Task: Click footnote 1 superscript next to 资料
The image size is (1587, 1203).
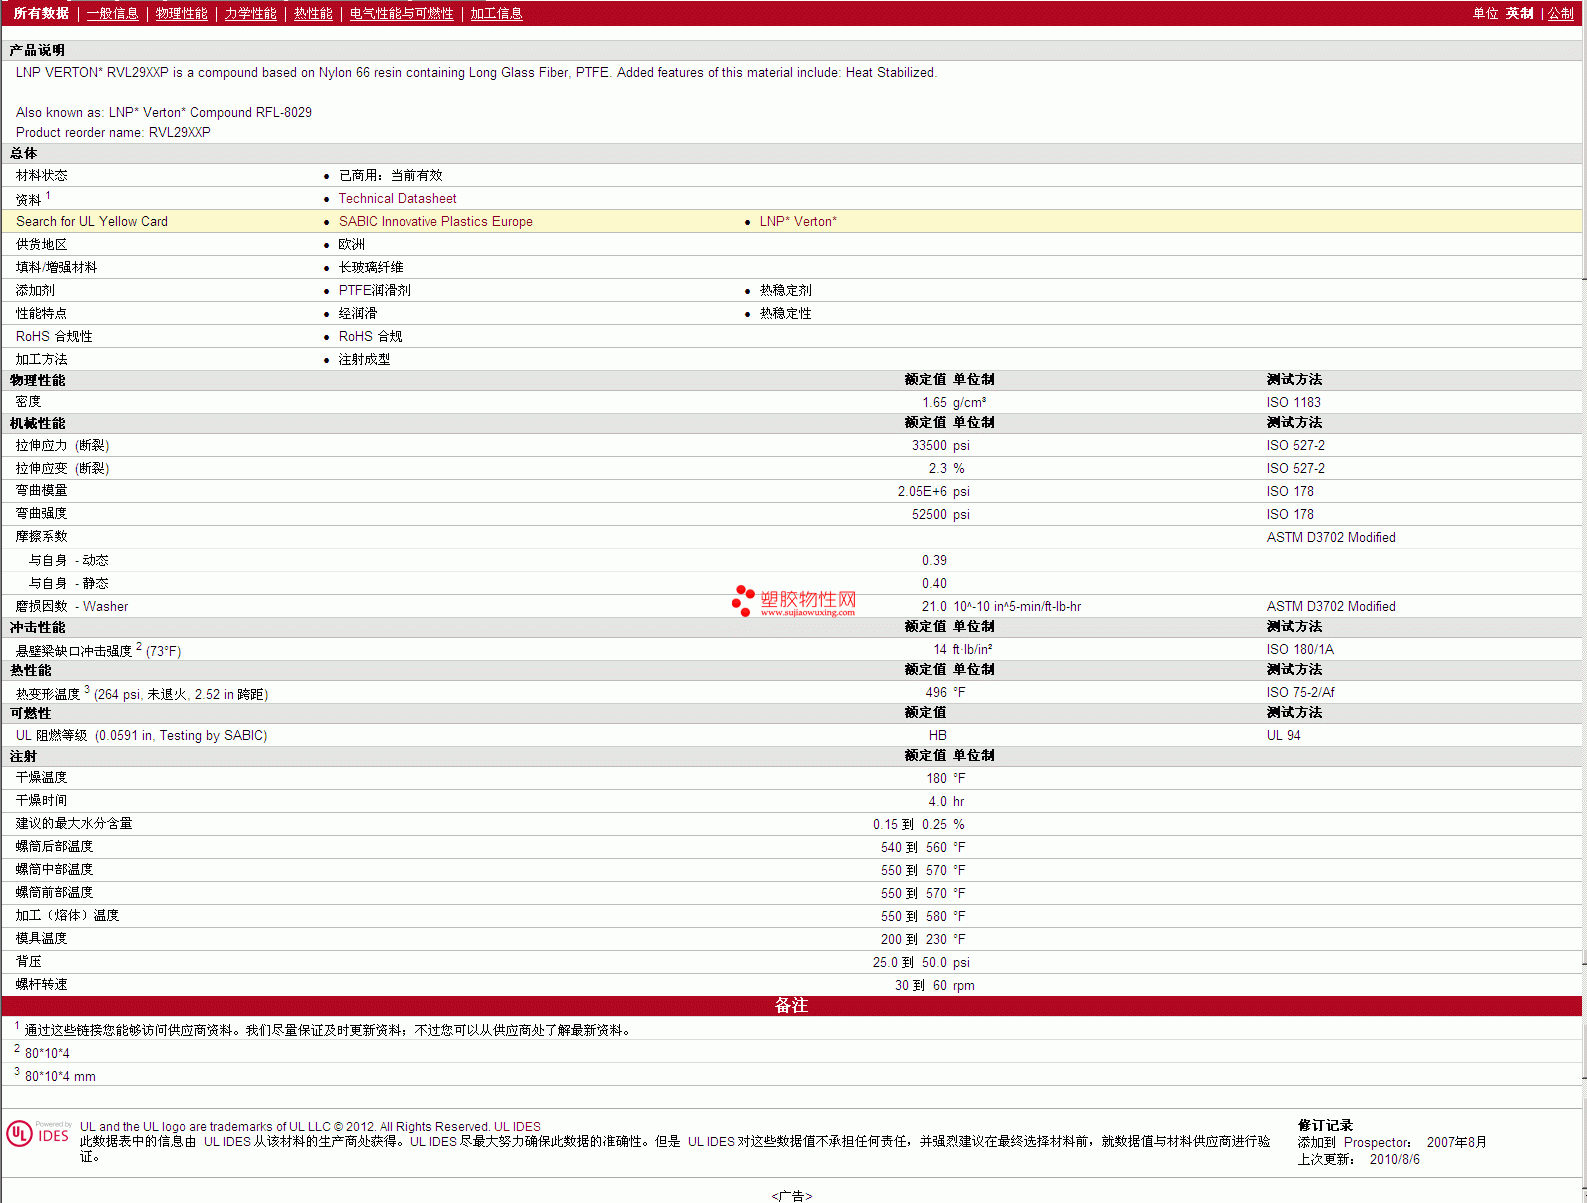Action: (48, 196)
